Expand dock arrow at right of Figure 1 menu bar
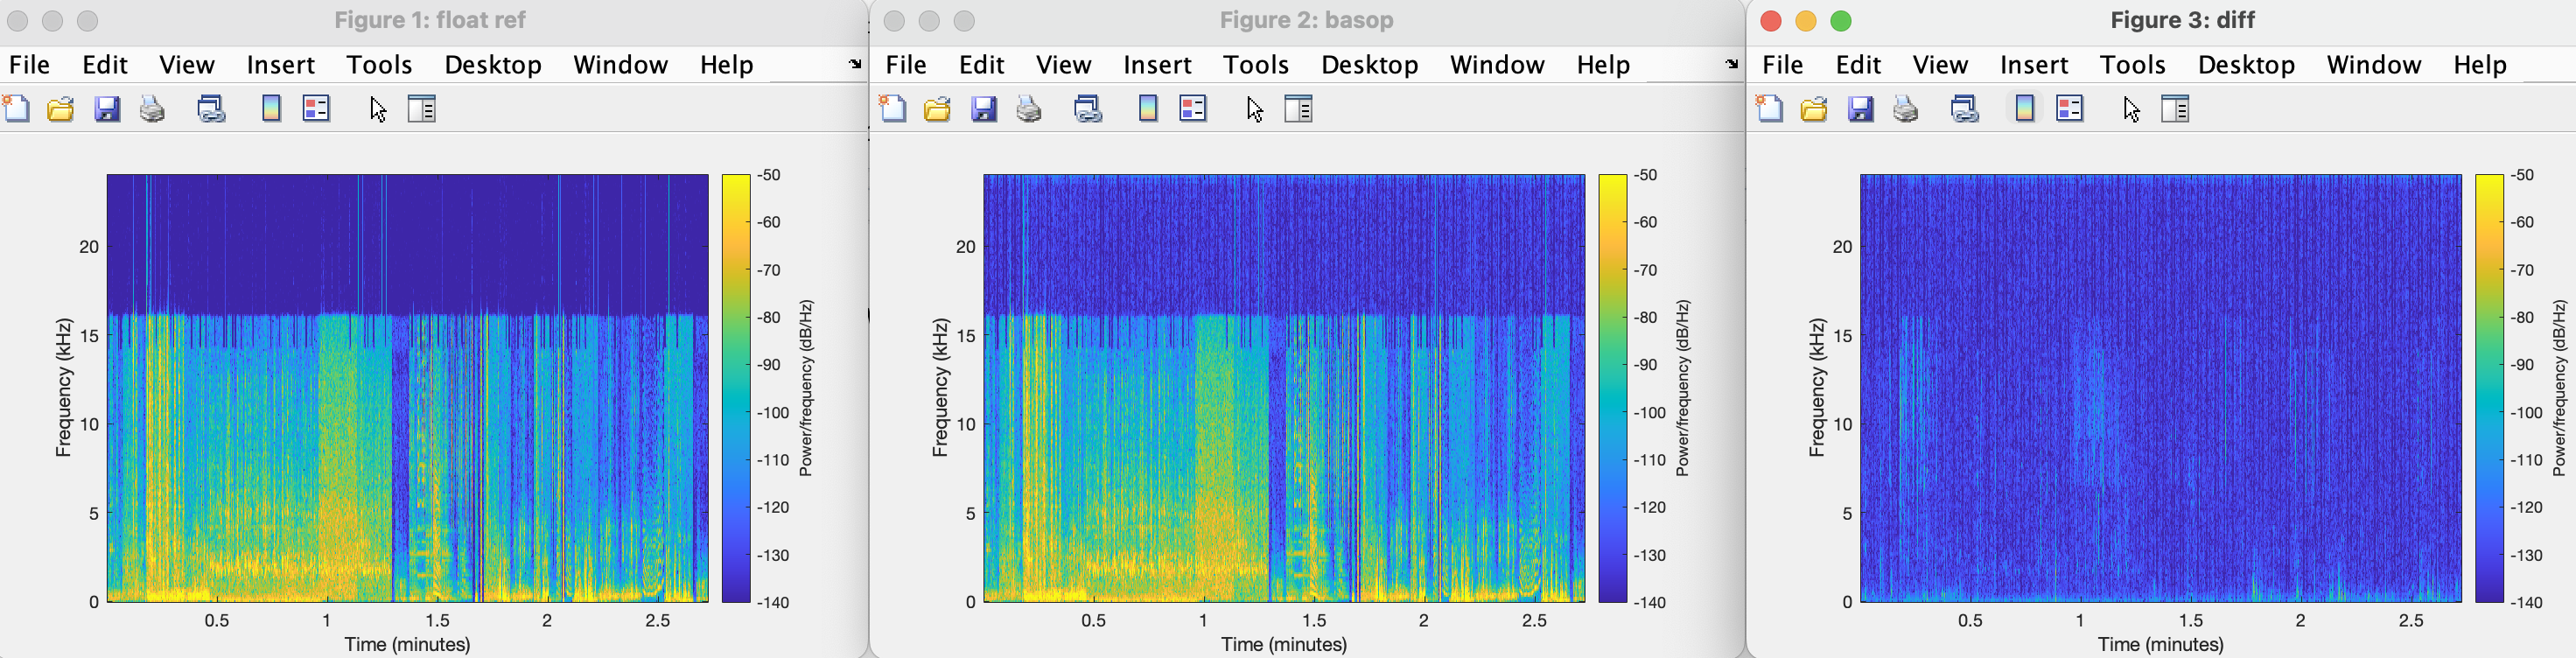This screenshot has height=658, width=2576. click(855, 64)
